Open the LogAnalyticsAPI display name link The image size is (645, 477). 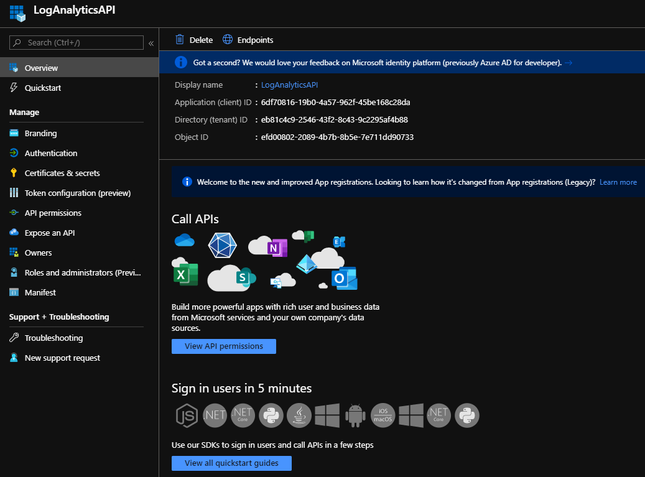tap(290, 85)
